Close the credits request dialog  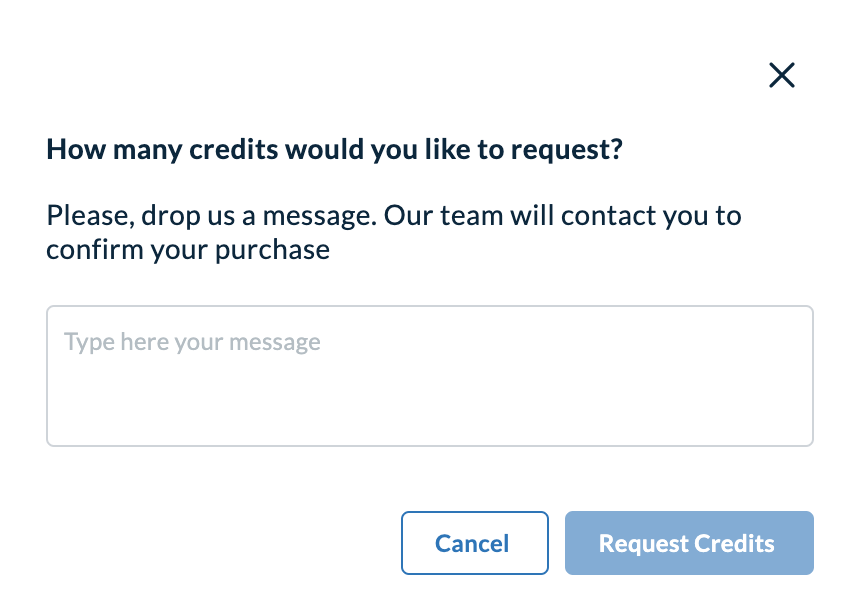click(781, 75)
